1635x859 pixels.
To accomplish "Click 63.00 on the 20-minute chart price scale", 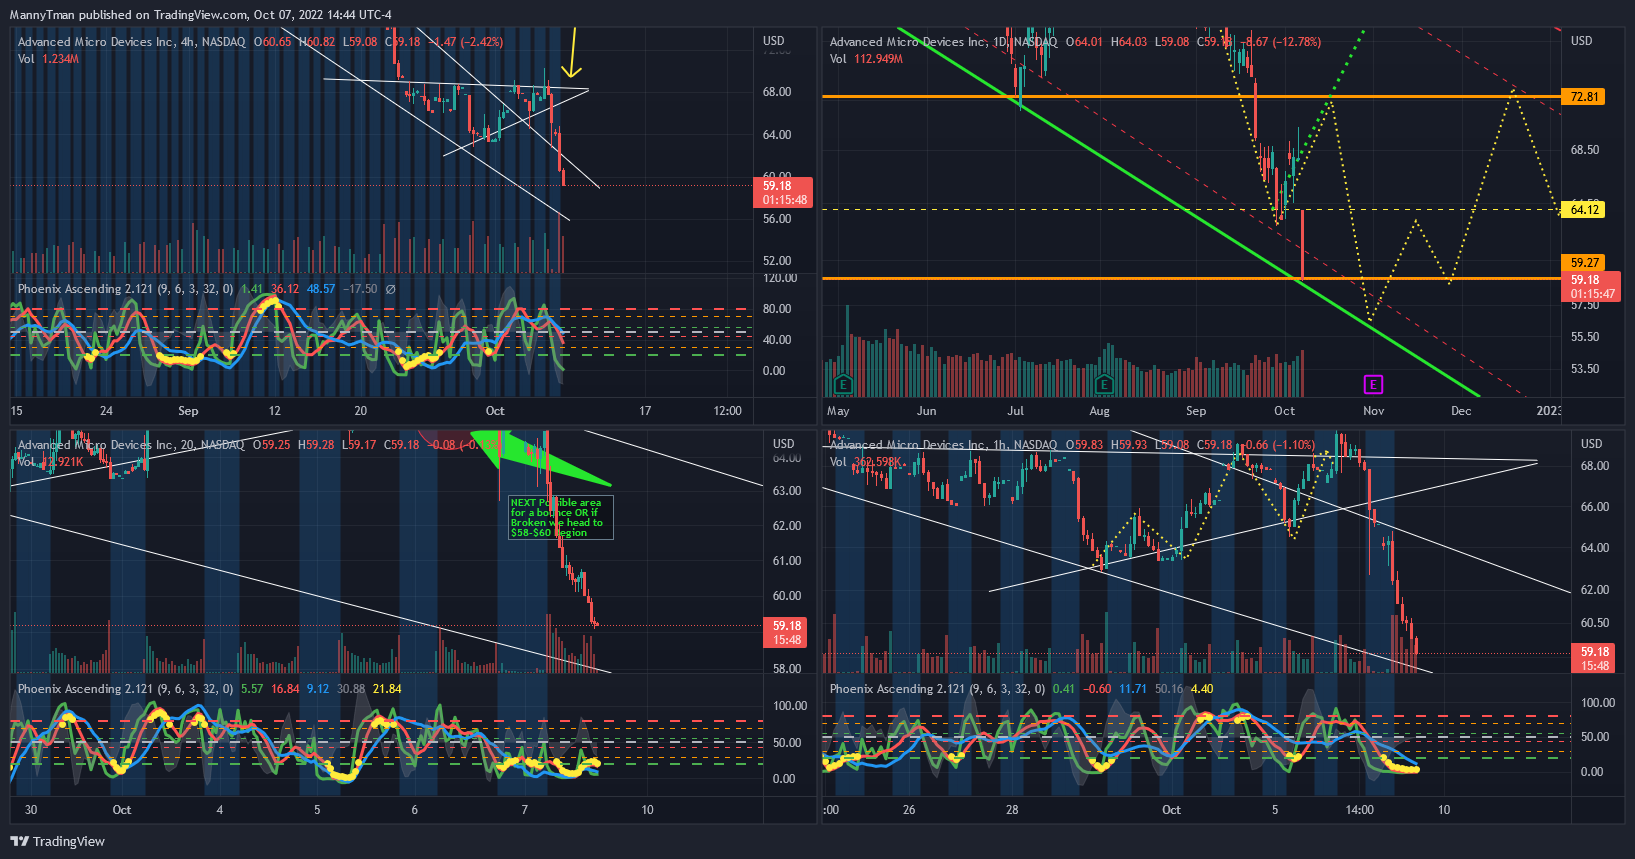I will 787,491.
